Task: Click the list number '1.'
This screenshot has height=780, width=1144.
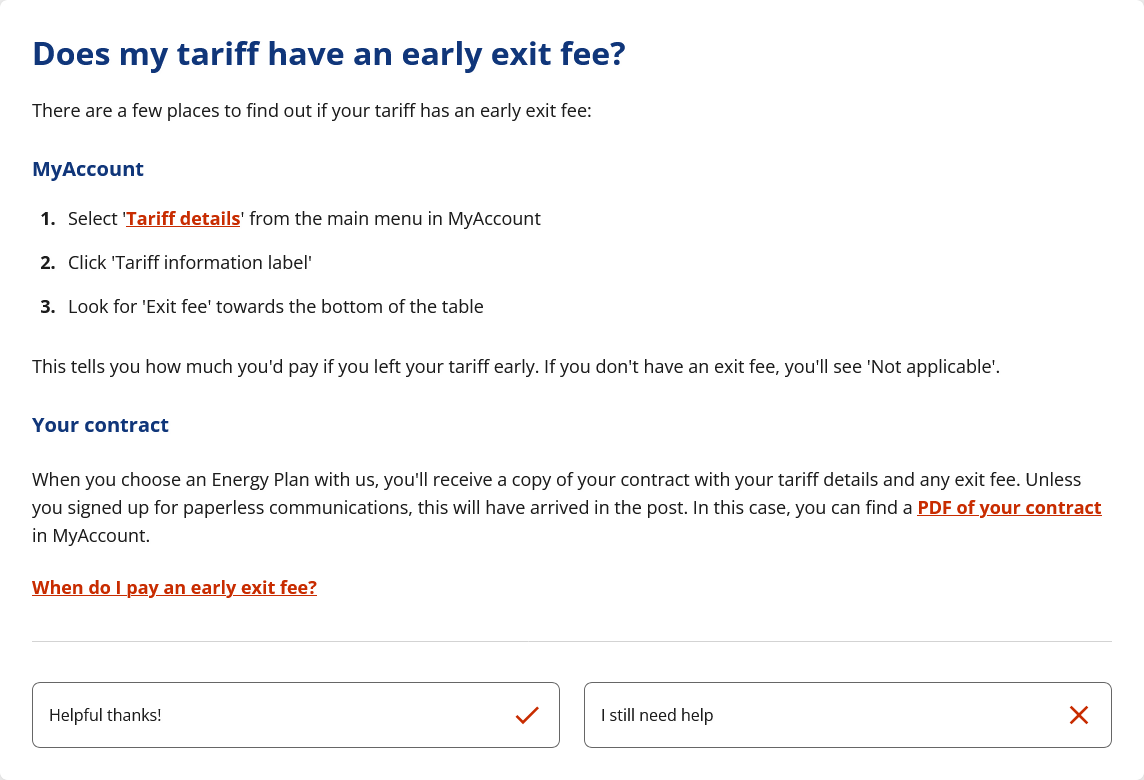Action: pos(48,218)
